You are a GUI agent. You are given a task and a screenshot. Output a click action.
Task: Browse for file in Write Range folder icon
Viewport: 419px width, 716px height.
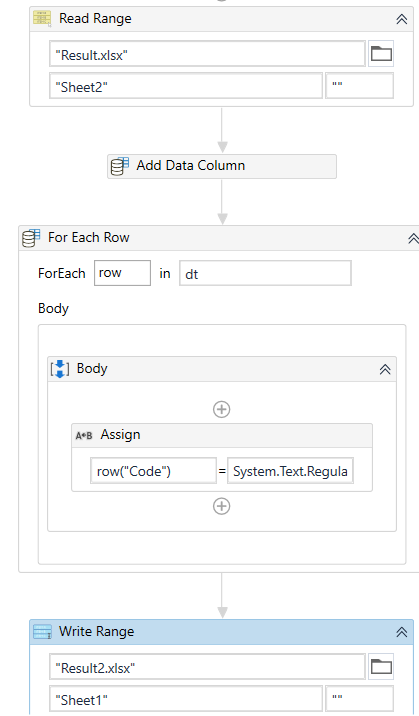pos(381,667)
